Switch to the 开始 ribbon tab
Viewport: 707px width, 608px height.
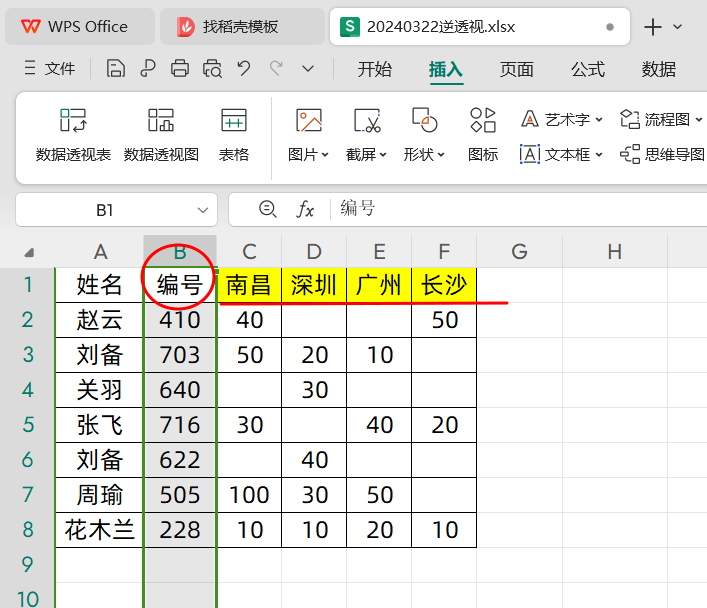[375, 69]
